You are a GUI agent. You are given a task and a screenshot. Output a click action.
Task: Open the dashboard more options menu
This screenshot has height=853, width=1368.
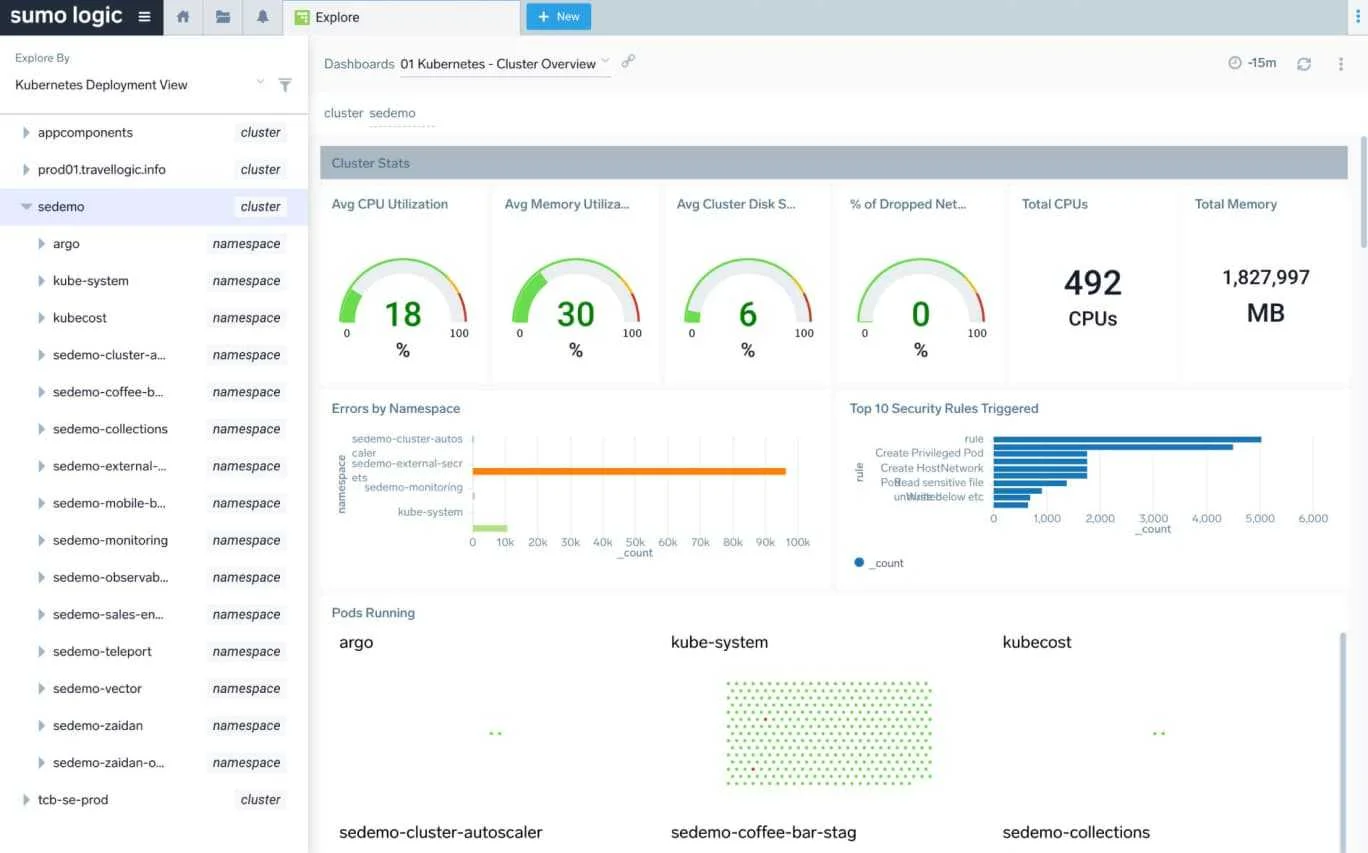(x=1341, y=64)
